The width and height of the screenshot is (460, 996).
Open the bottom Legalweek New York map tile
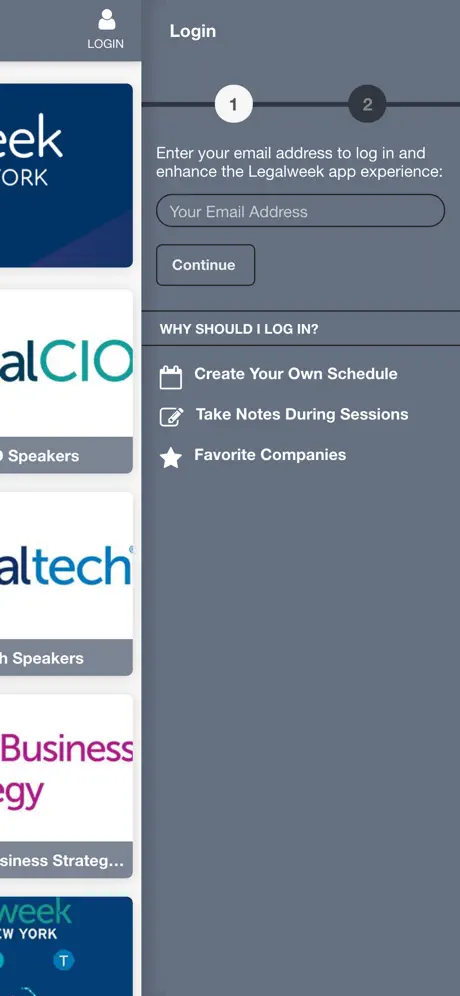coord(66,946)
